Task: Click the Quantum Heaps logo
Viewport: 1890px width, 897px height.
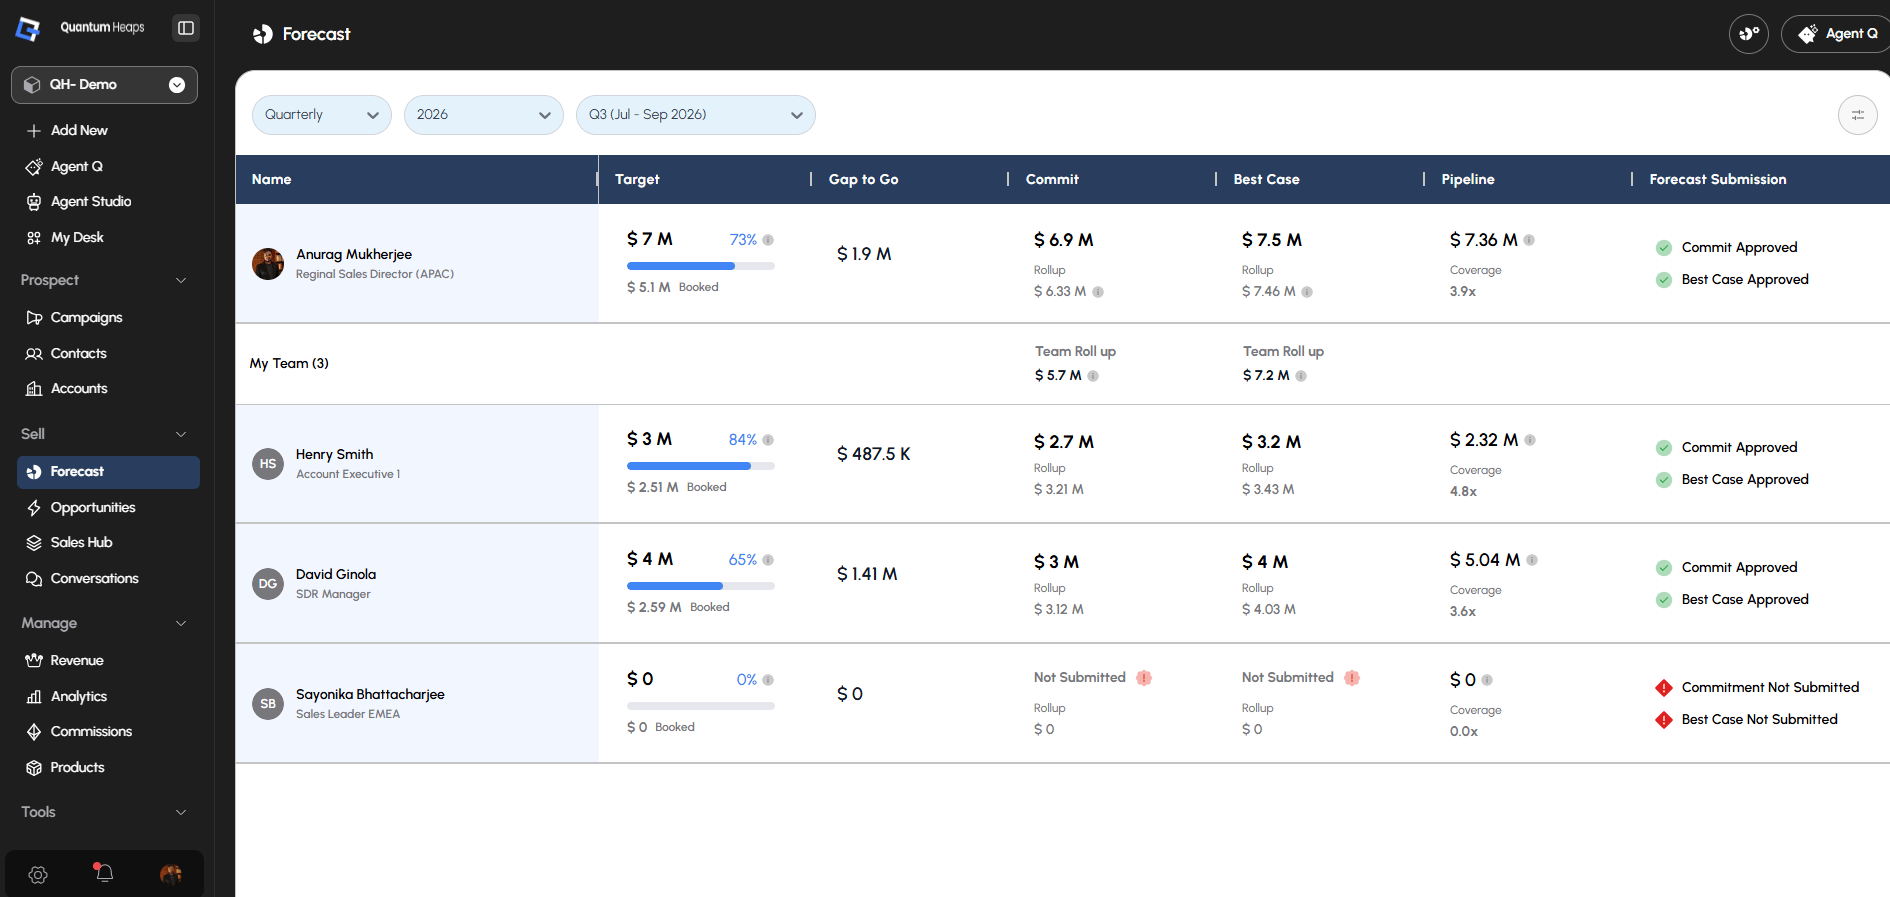Action: coord(28,29)
